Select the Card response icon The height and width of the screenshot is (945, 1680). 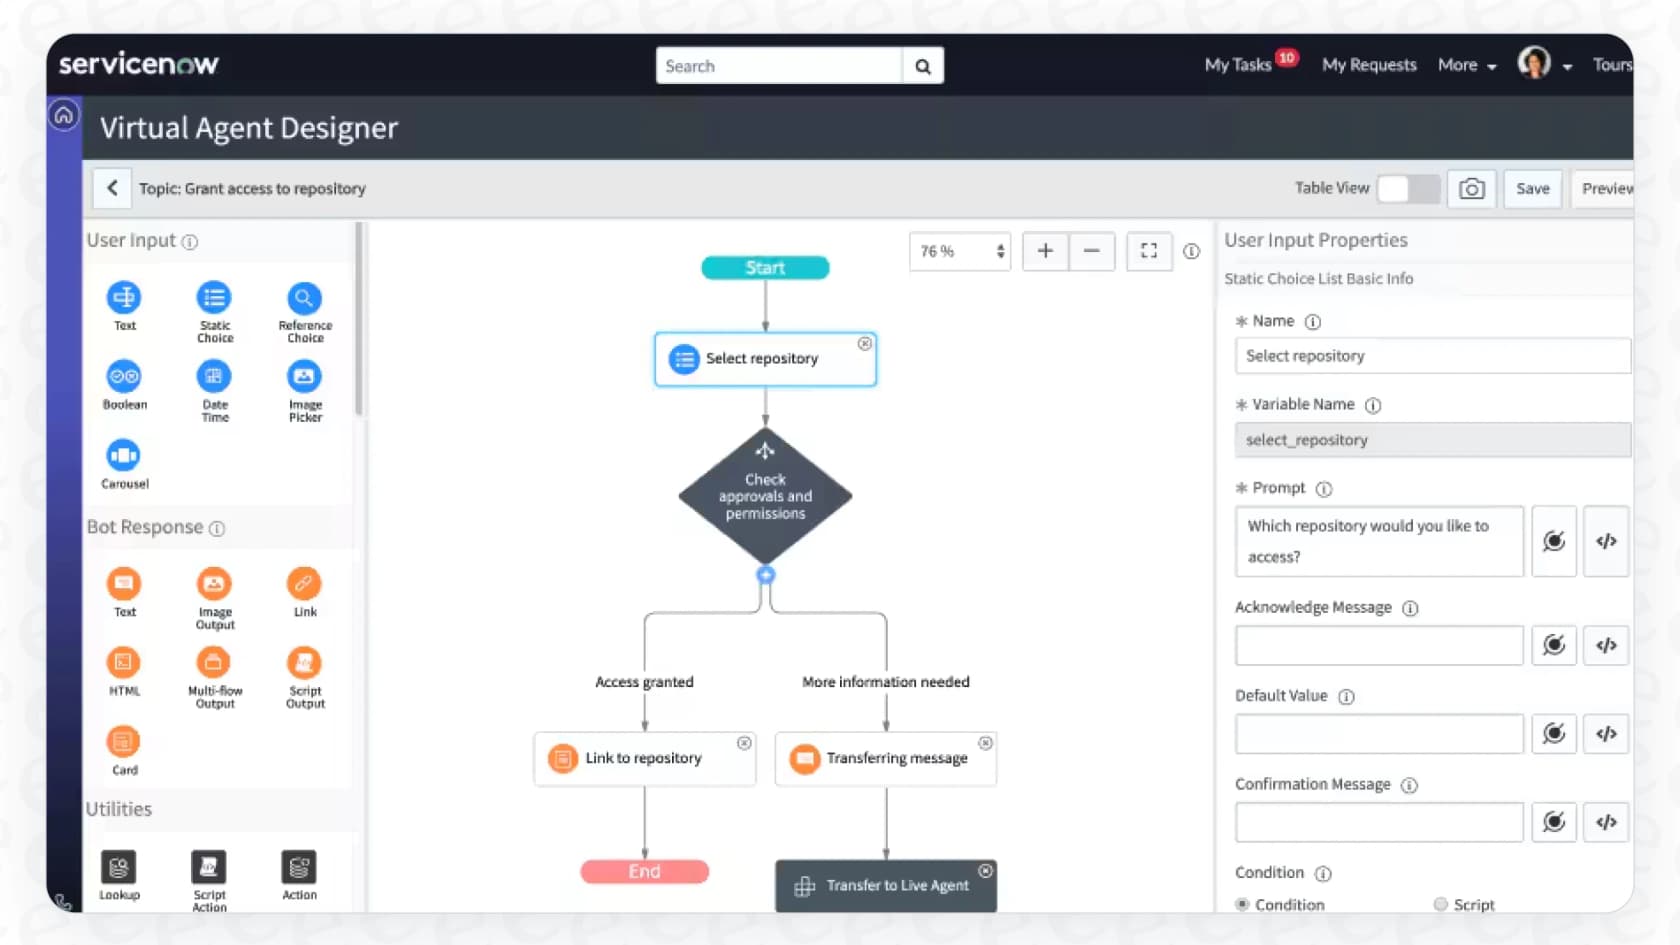pyautogui.click(x=124, y=741)
